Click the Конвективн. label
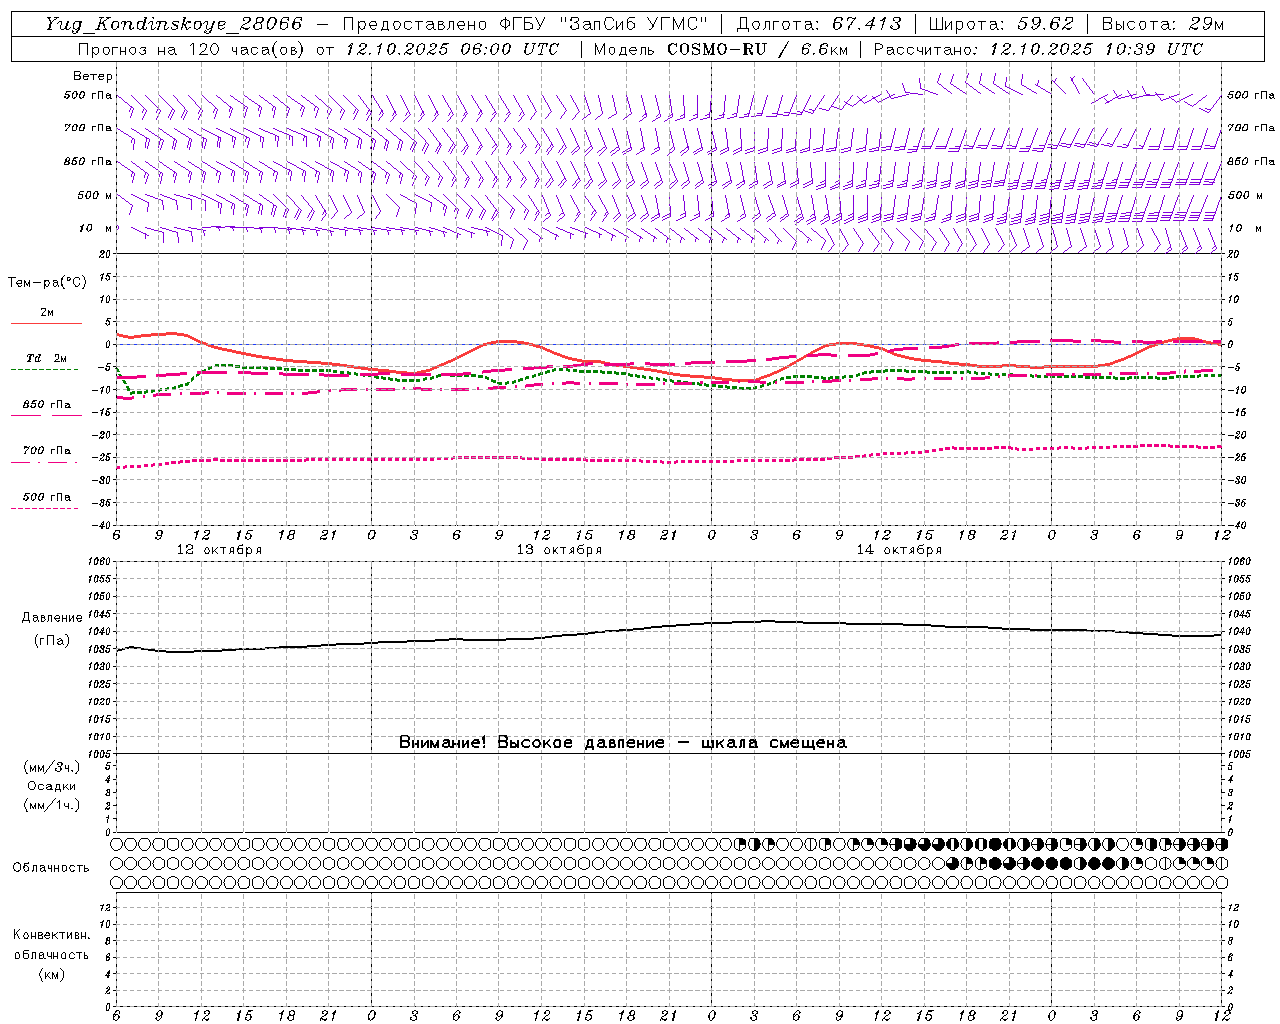The height and width of the screenshot is (1024, 1280). click(x=51, y=935)
